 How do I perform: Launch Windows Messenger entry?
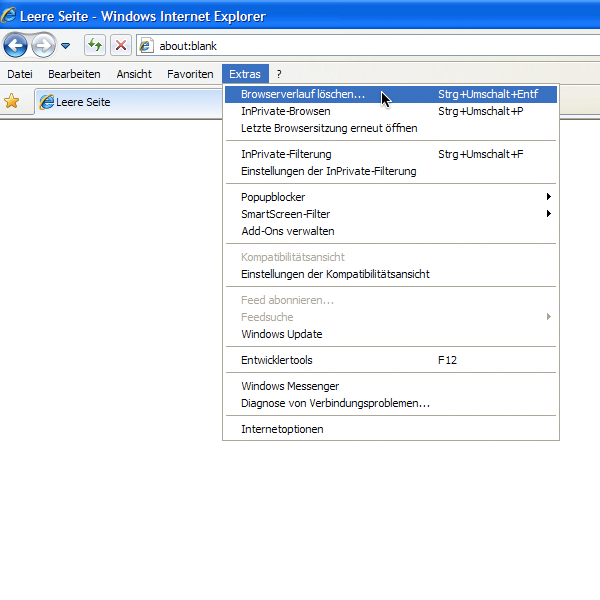pos(391,386)
